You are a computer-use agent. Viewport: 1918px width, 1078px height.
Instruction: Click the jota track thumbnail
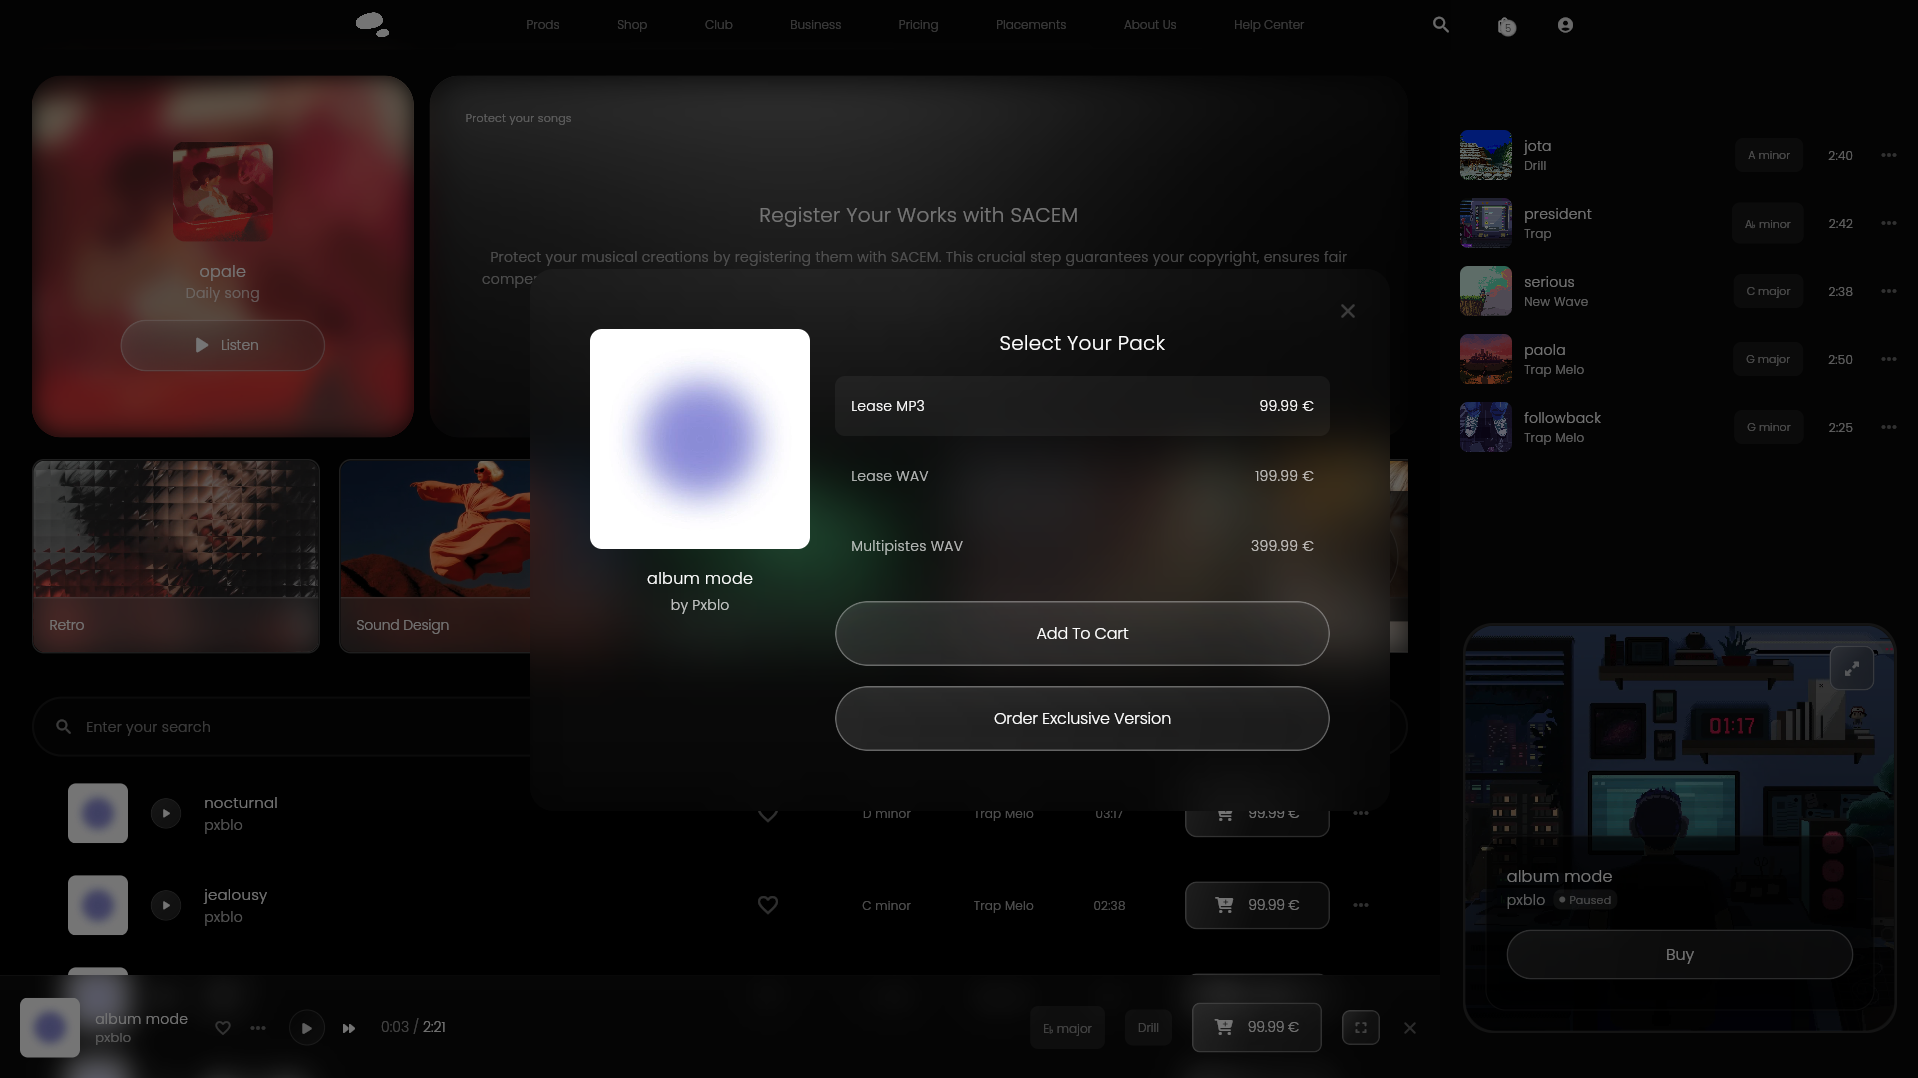click(x=1485, y=155)
